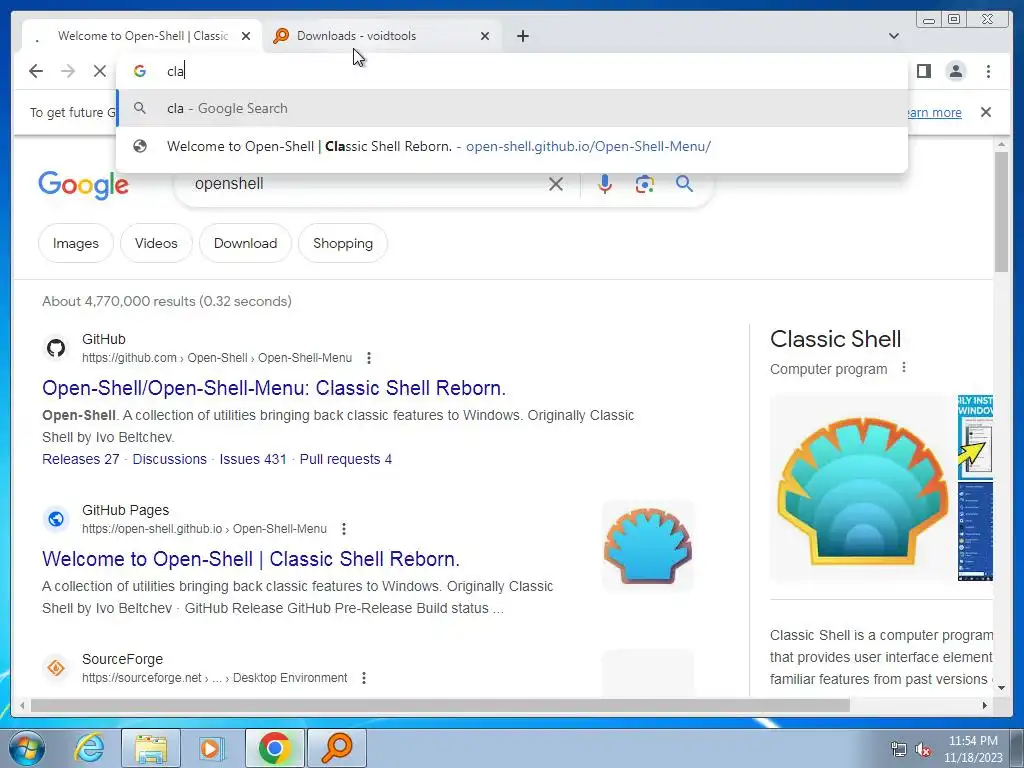Open Windows Media Player from the taskbar
The height and width of the screenshot is (768, 1024).
pyautogui.click(x=210, y=748)
